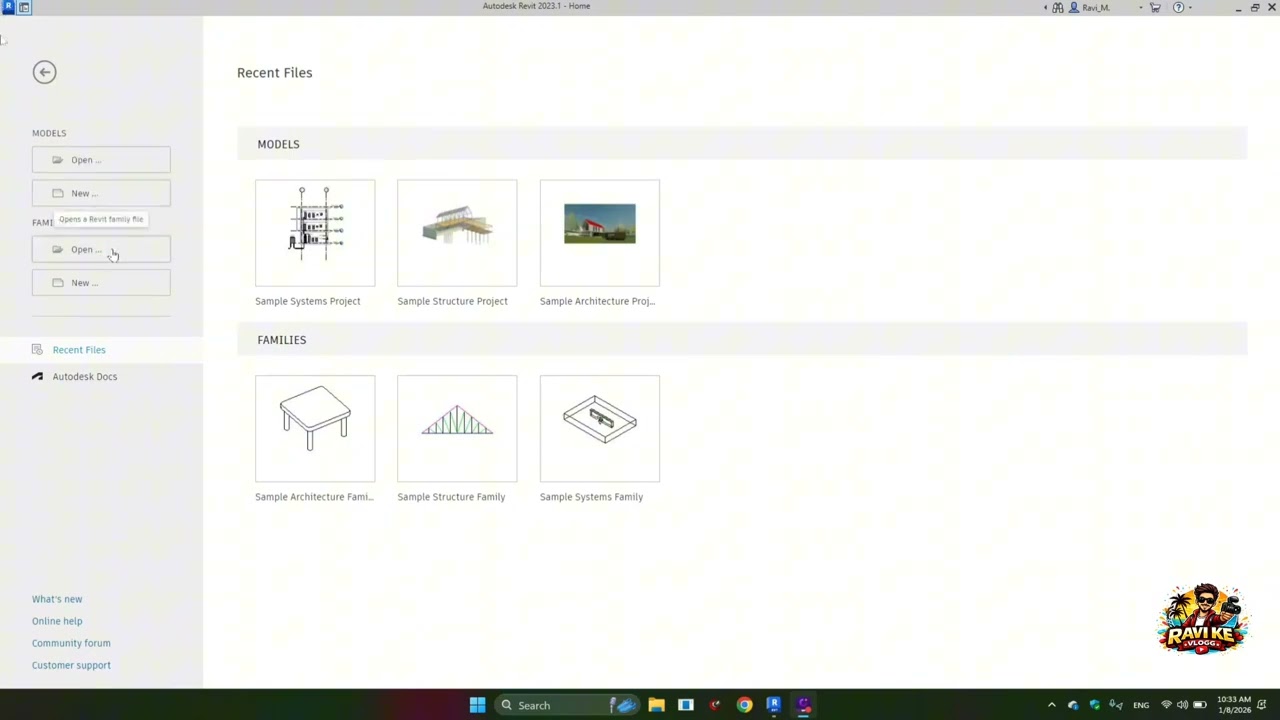Click the purple screen recorder taskbar icon
1280x720 pixels.
[803, 705]
